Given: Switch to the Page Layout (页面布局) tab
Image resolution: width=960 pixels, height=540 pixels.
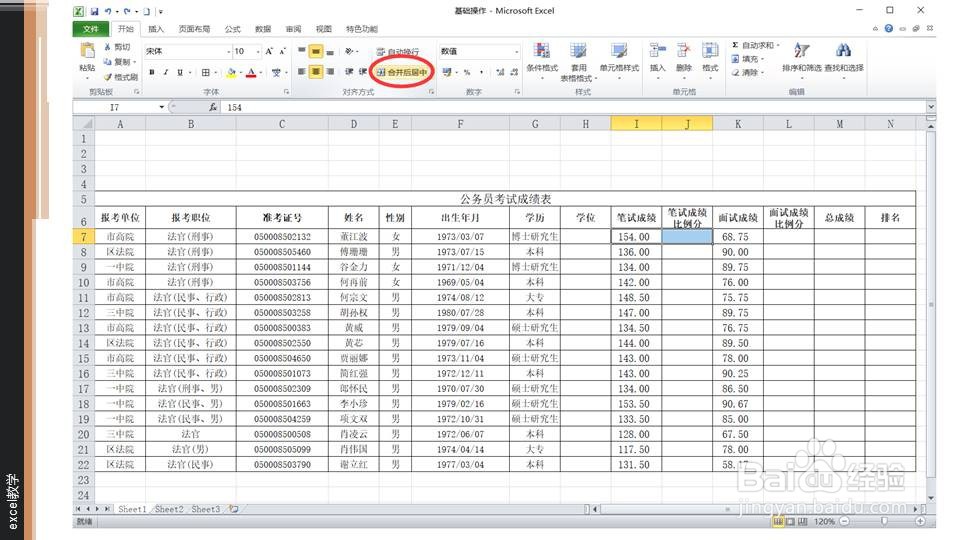Looking at the screenshot, I should [194, 29].
